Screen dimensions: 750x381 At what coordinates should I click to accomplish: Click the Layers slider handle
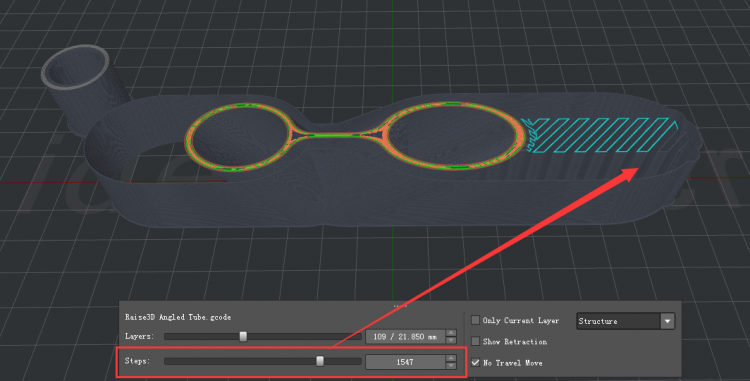[x=243, y=337]
